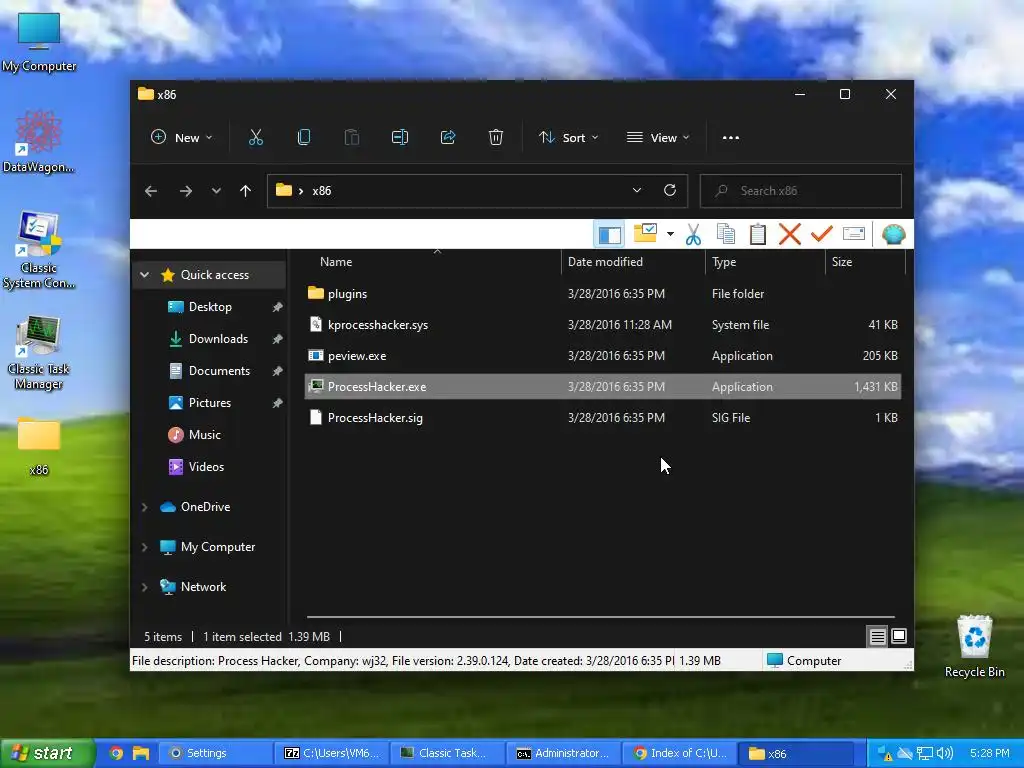Switch to Index of C:\U... Chrome taskbar button
The image size is (1024, 768).
click(679, 754)
